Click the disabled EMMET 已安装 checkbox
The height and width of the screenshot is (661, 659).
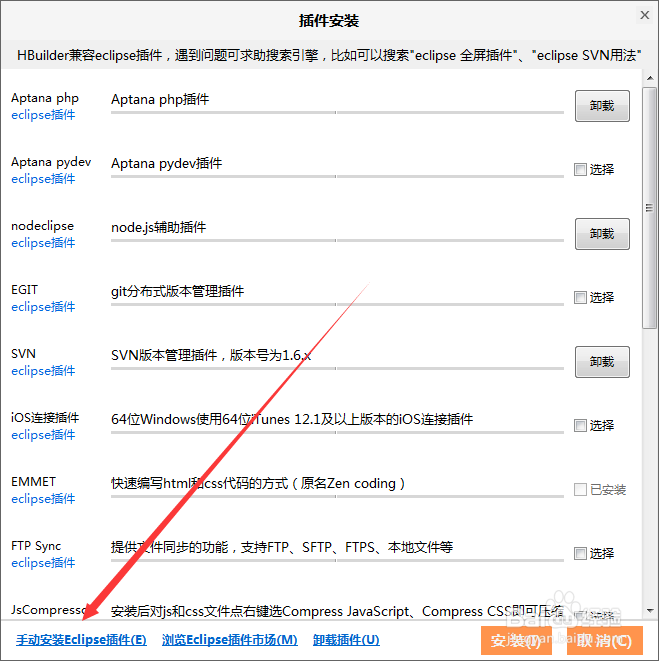point(580,489)
